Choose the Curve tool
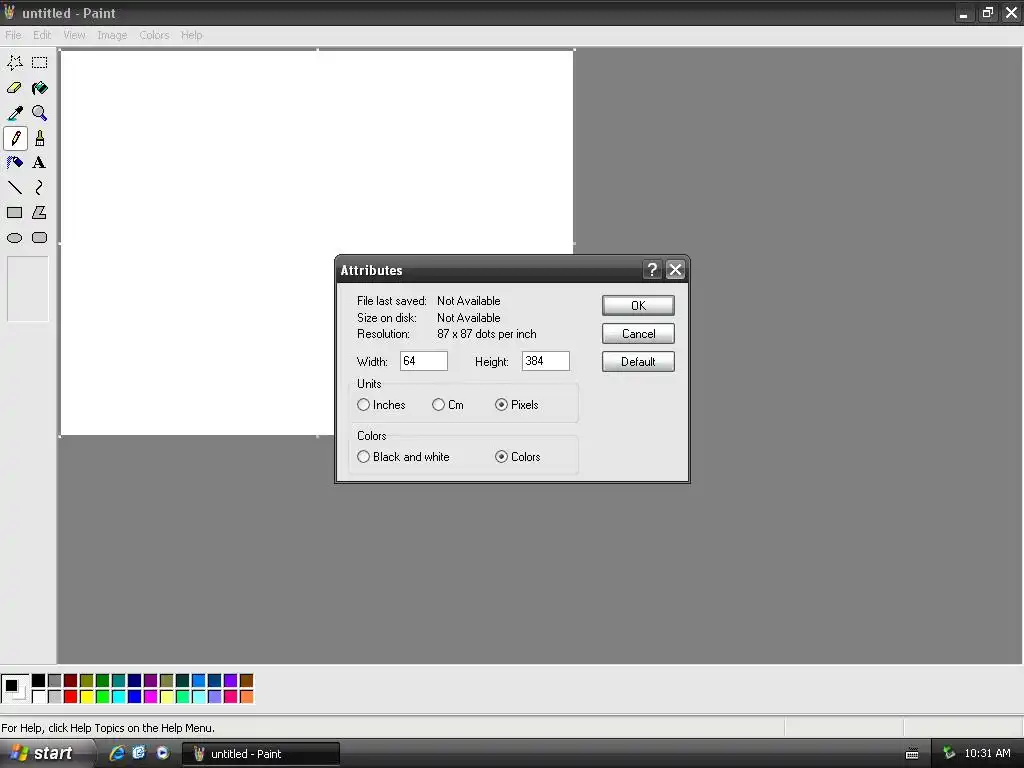1024x768 pixels. click(x=40, y=187)
